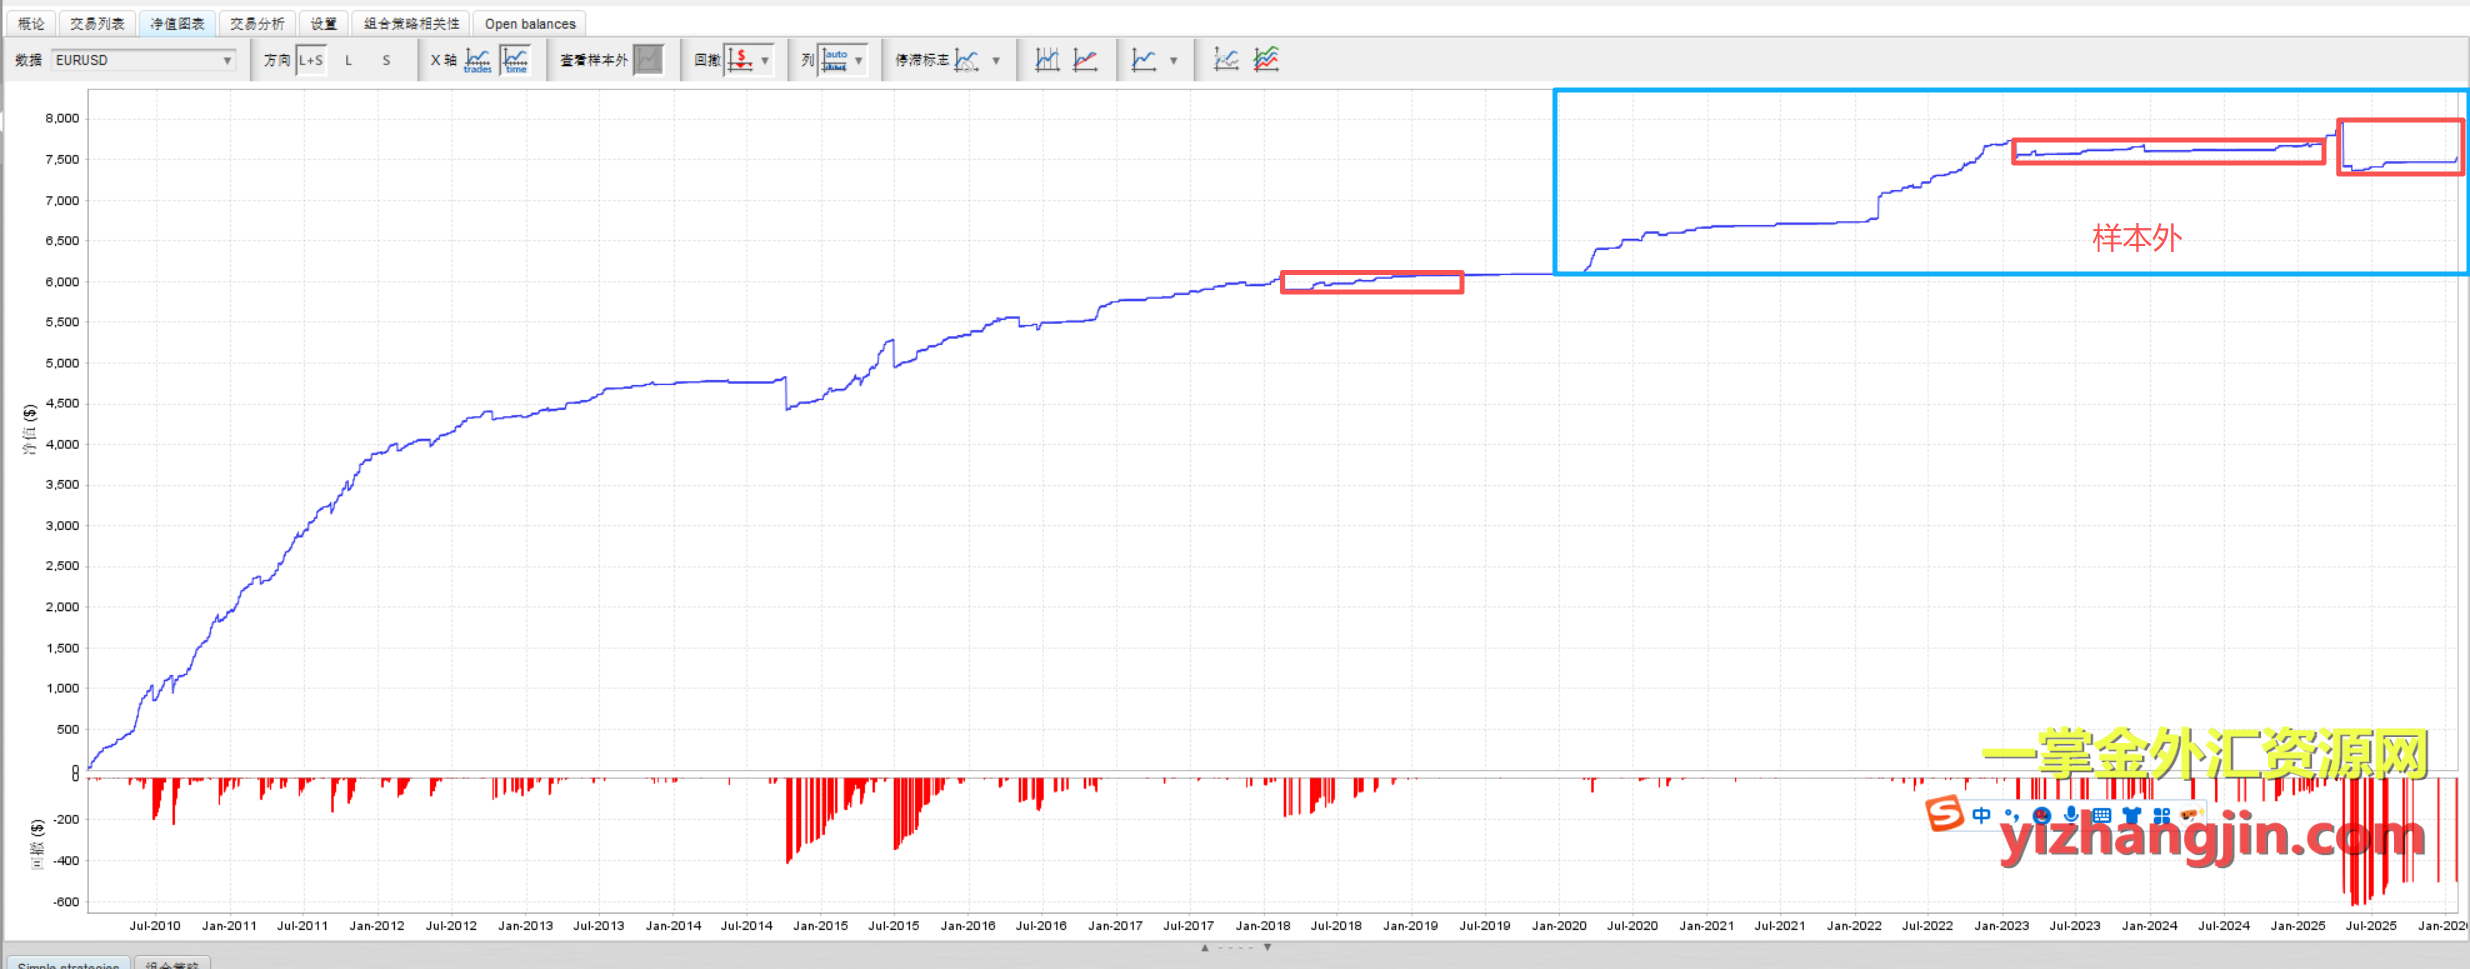Click the stagnation marker icon

tap(966, 60)
